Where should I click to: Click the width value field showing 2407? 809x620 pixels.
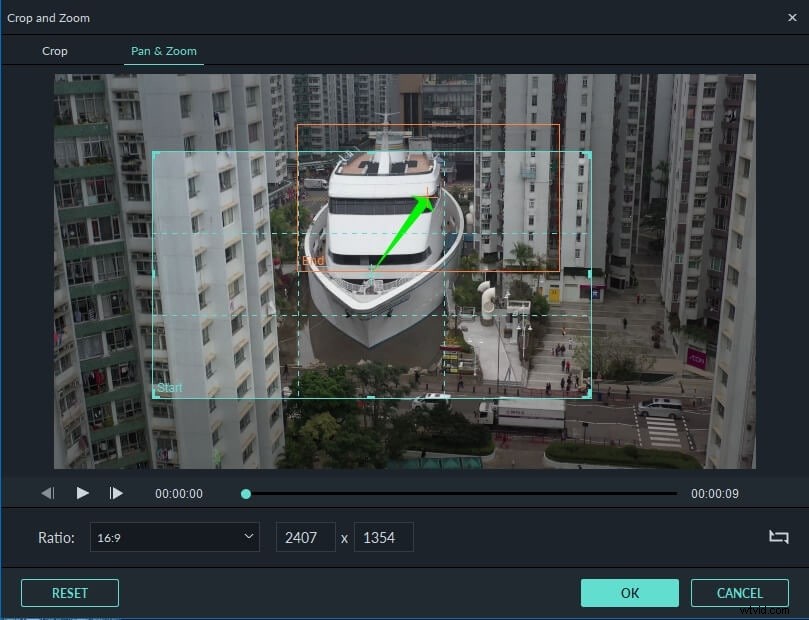point(305,537)
